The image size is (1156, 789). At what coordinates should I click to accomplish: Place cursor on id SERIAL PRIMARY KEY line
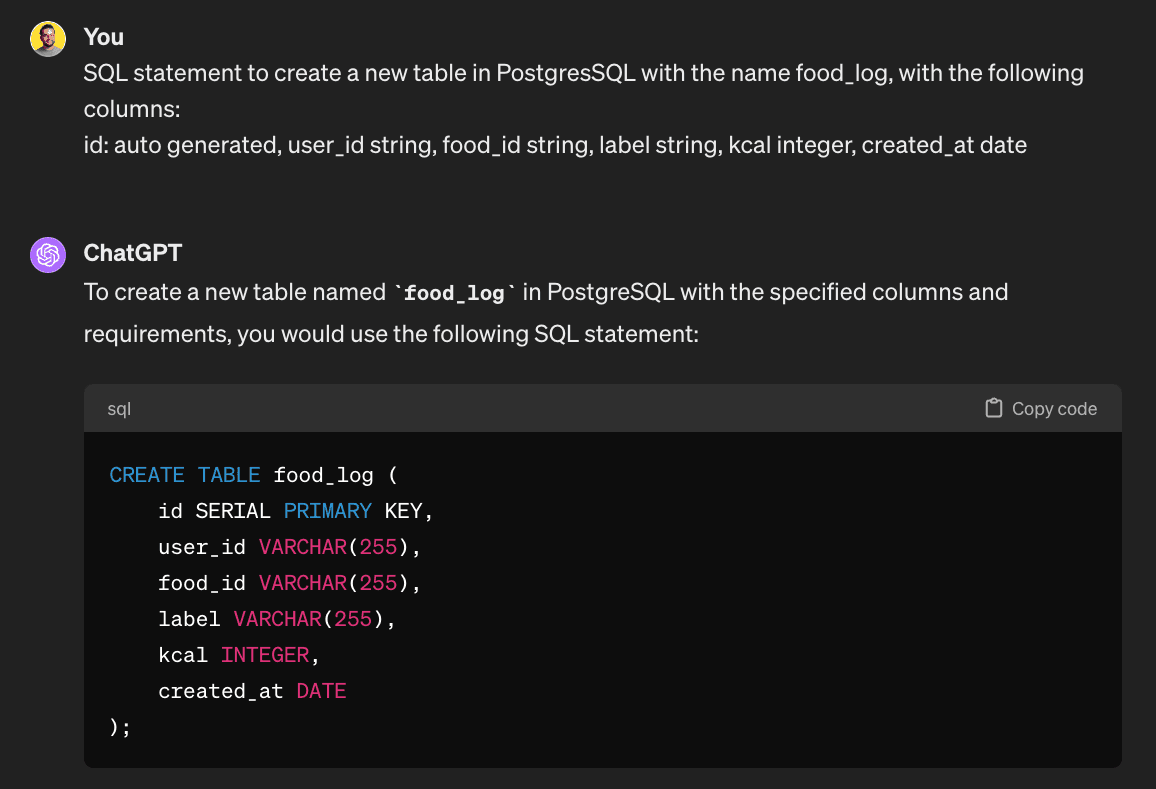pos(295,511)
